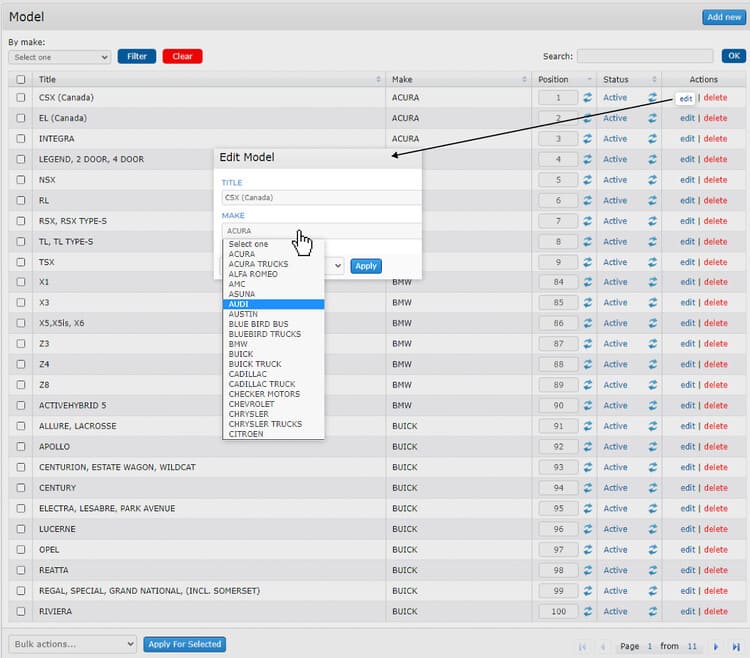Screen dimensions: 750x658
Task: Sort by Make column arrows
Action: tap(524, 79)
